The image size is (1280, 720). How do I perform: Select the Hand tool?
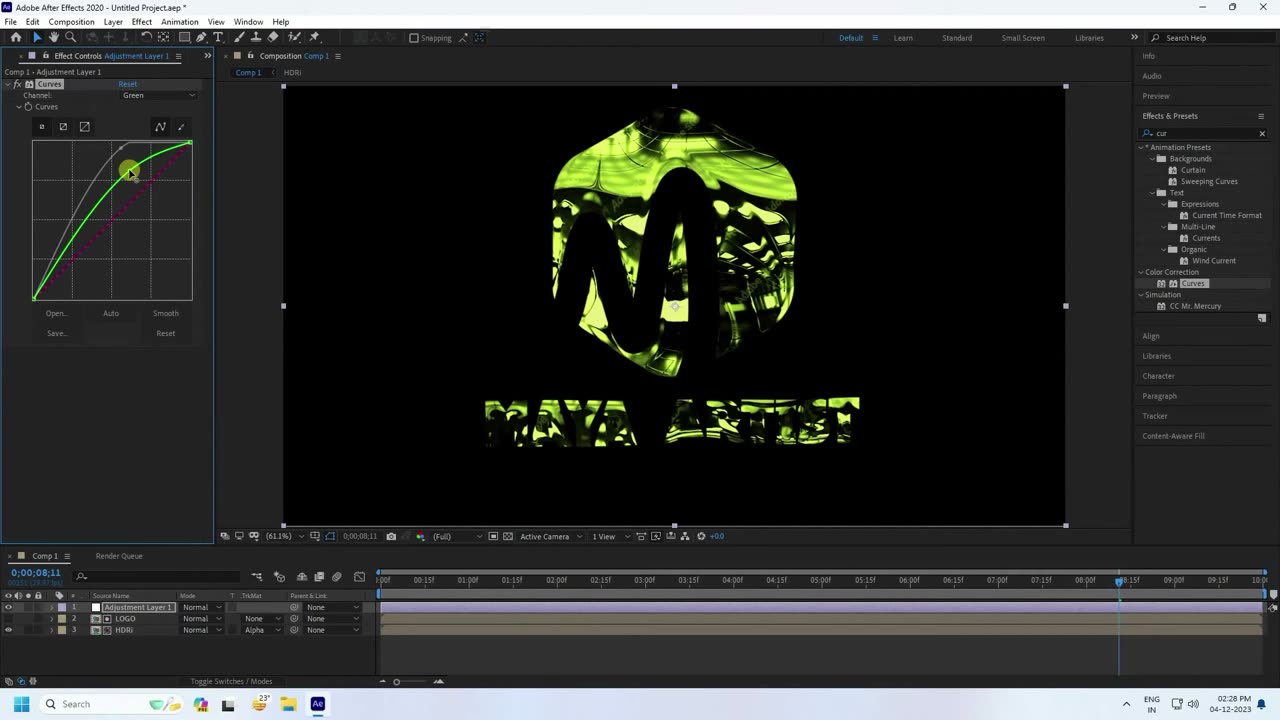click(54, 38)
